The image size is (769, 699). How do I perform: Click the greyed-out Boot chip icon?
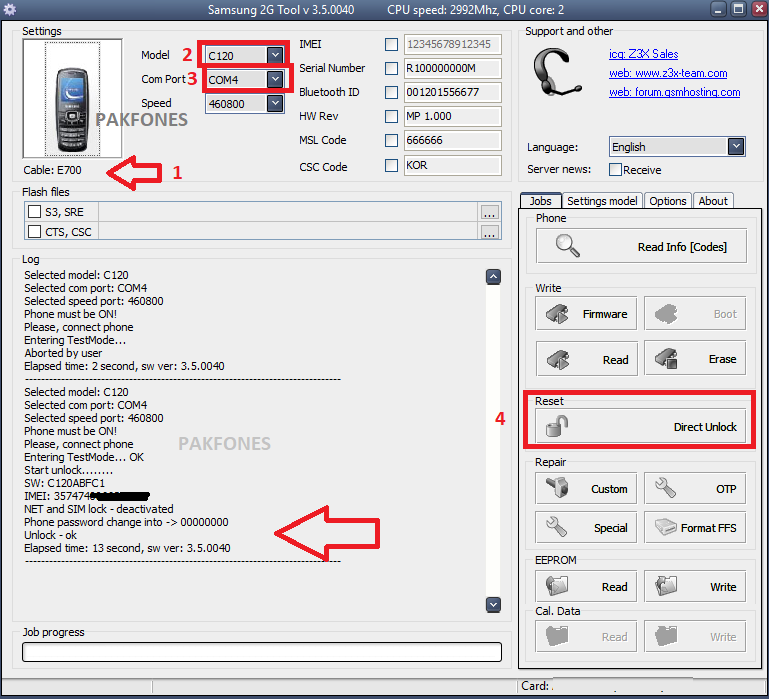point(666,314)
